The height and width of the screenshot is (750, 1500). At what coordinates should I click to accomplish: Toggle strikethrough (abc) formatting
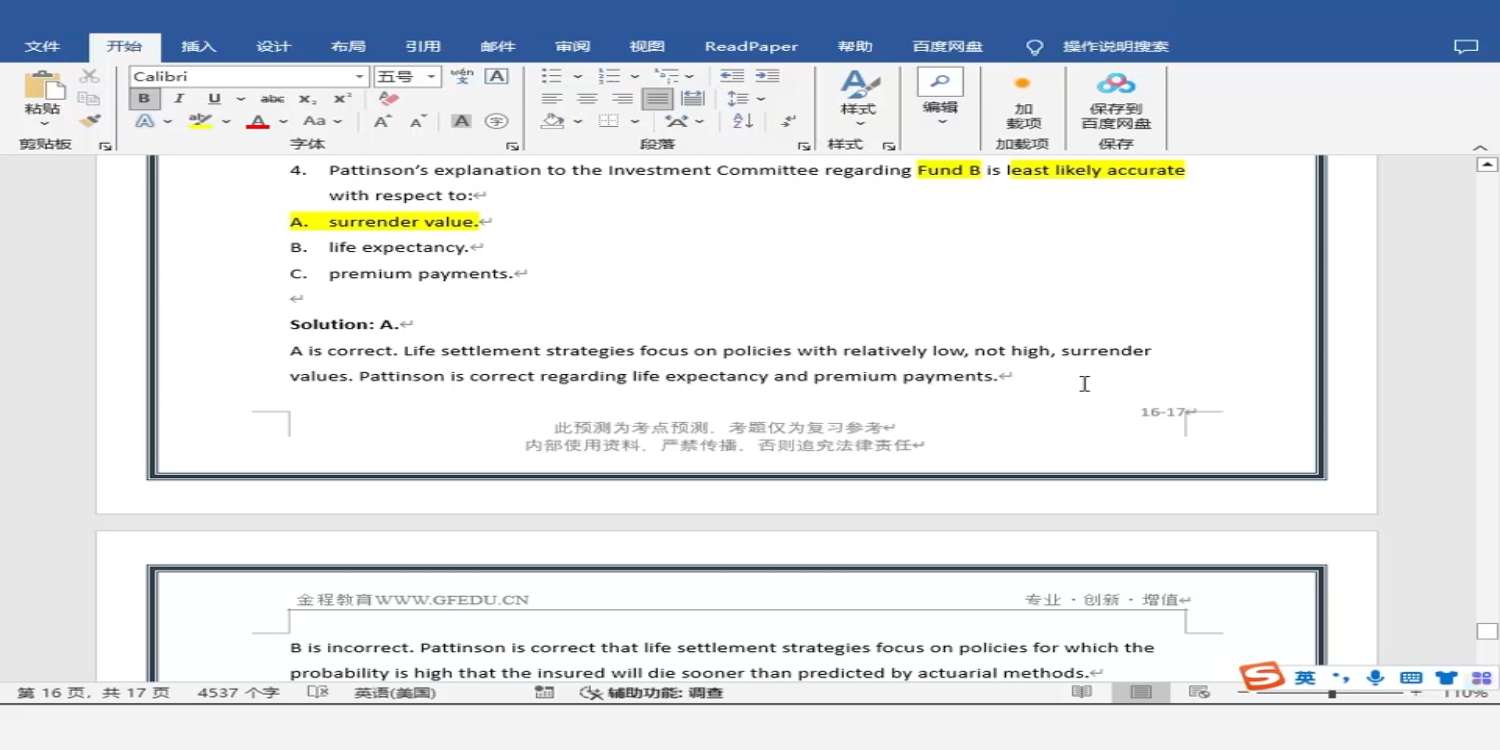click(x=272, y=99)
